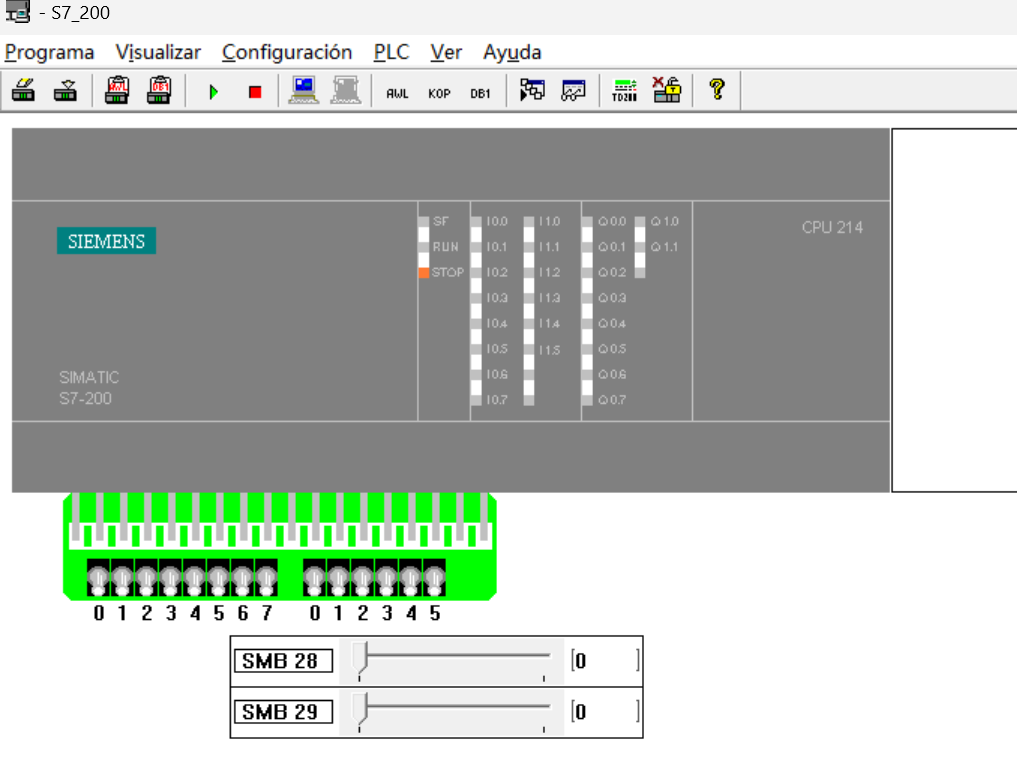Toggle switch 2 of the second input group
The width and height of the screenshot is (1017, 771).
(x=362, y=578)
